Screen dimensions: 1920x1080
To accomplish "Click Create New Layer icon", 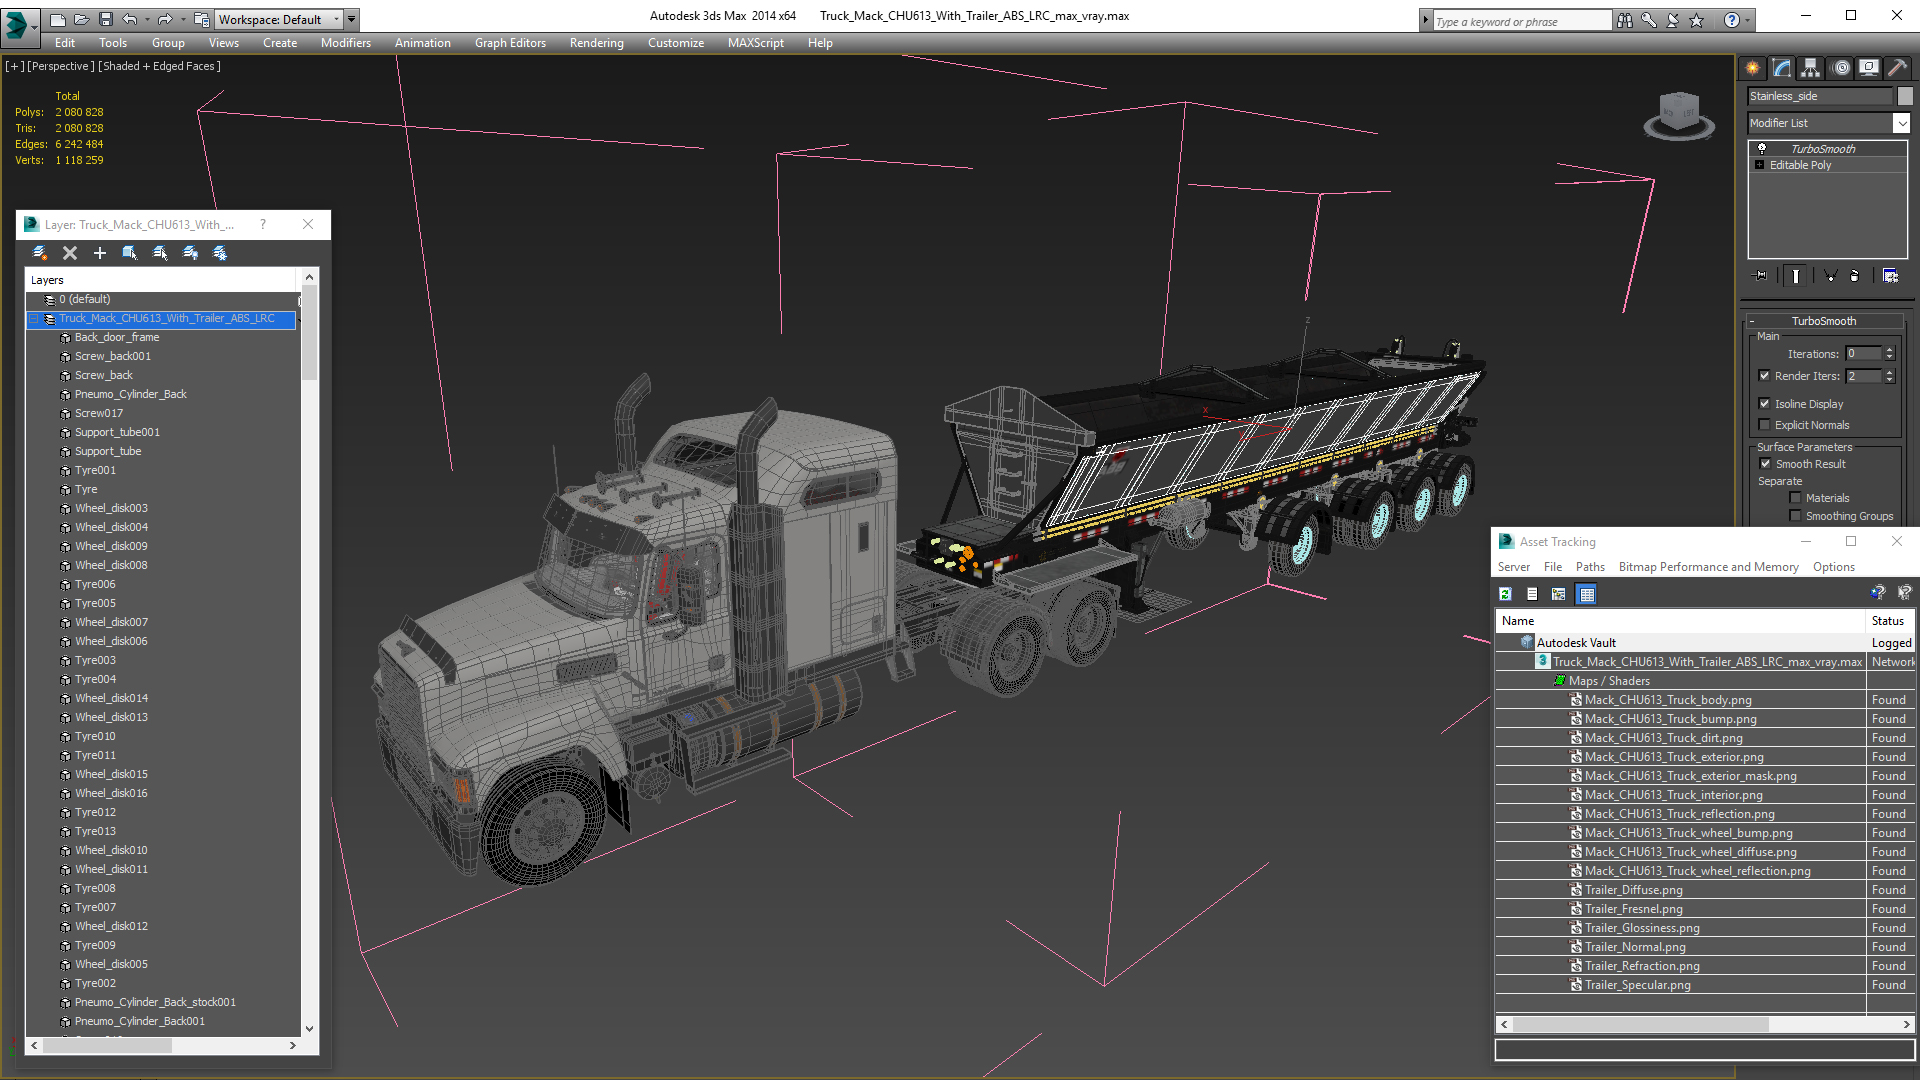I will pyautogui.click(x=40, y=253).
